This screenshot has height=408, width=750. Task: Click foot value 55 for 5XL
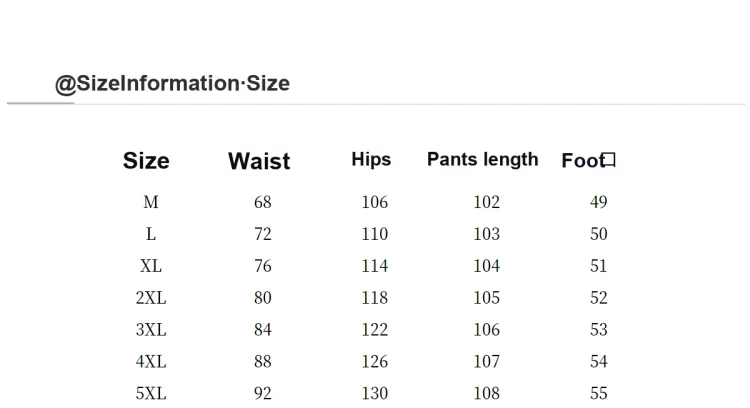click(598, 393)
